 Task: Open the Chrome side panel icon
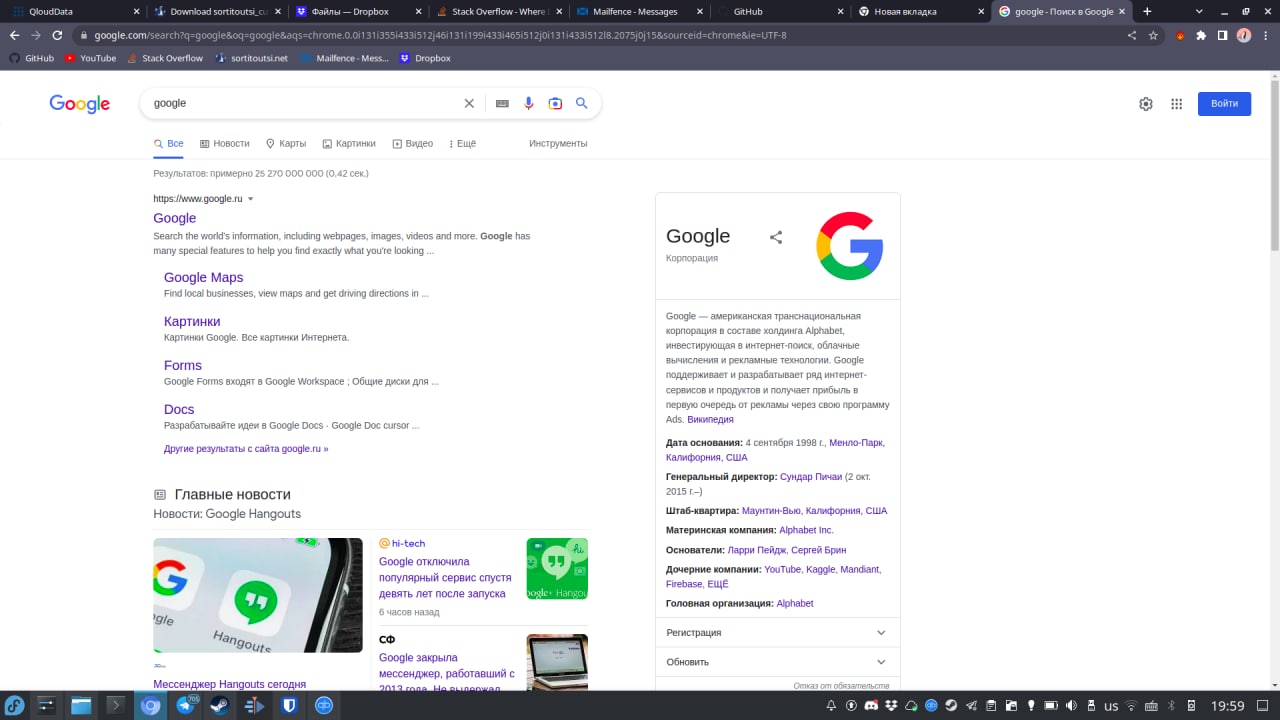coord(1222,35)
